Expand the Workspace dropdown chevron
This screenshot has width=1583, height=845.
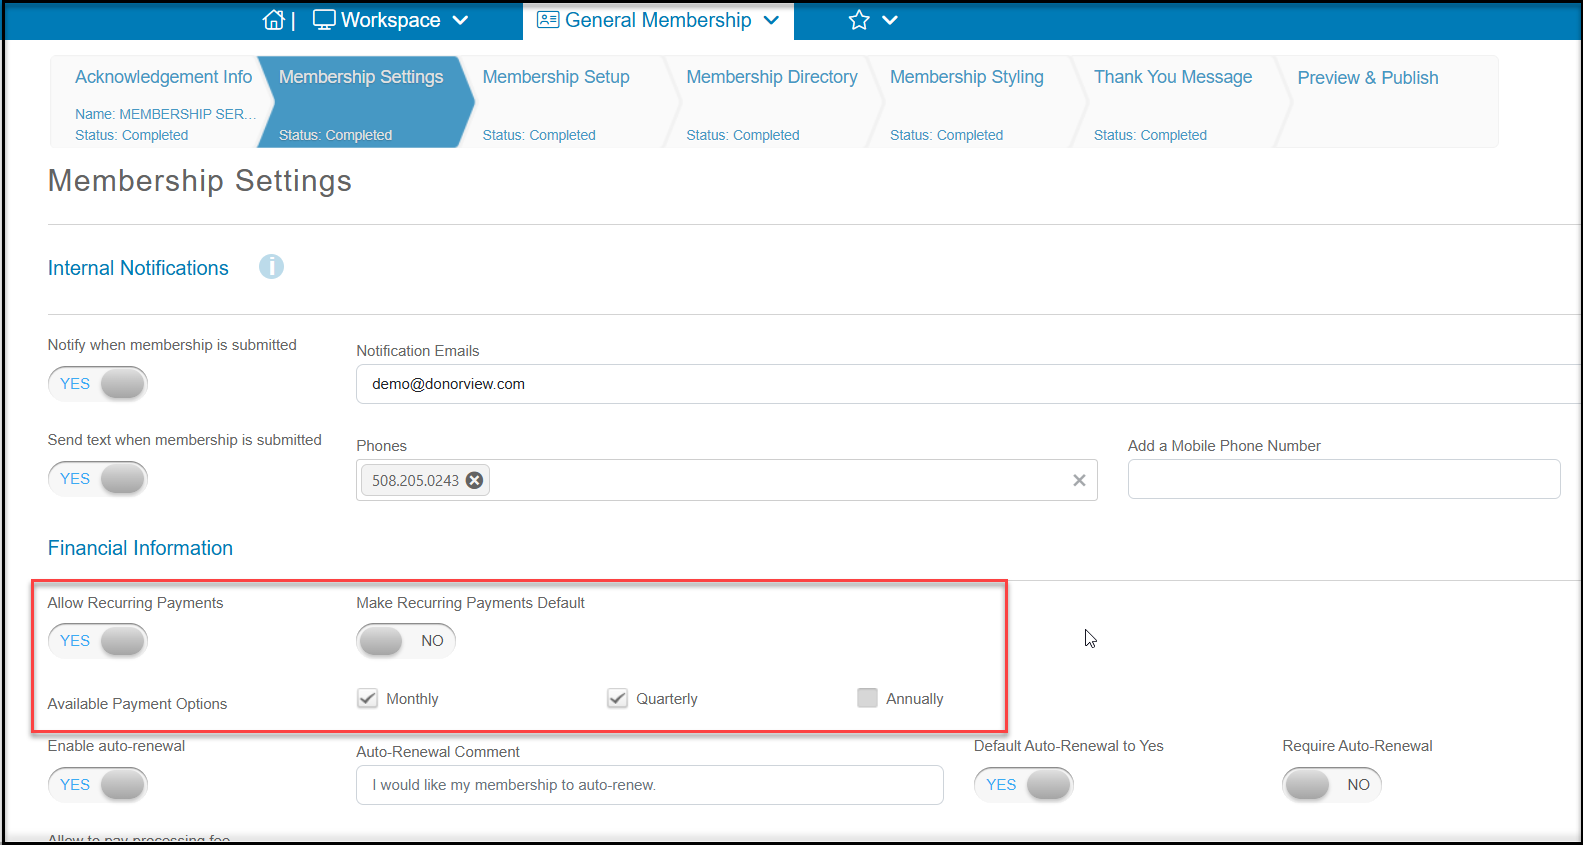point(460,20)
